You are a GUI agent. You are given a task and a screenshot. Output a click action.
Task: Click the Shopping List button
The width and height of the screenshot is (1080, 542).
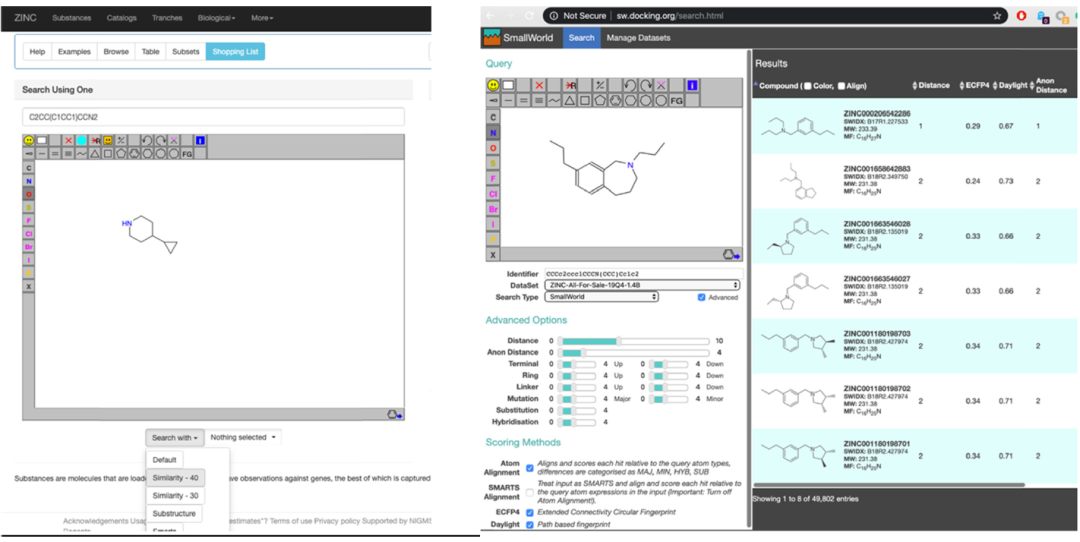pos(235,52)
